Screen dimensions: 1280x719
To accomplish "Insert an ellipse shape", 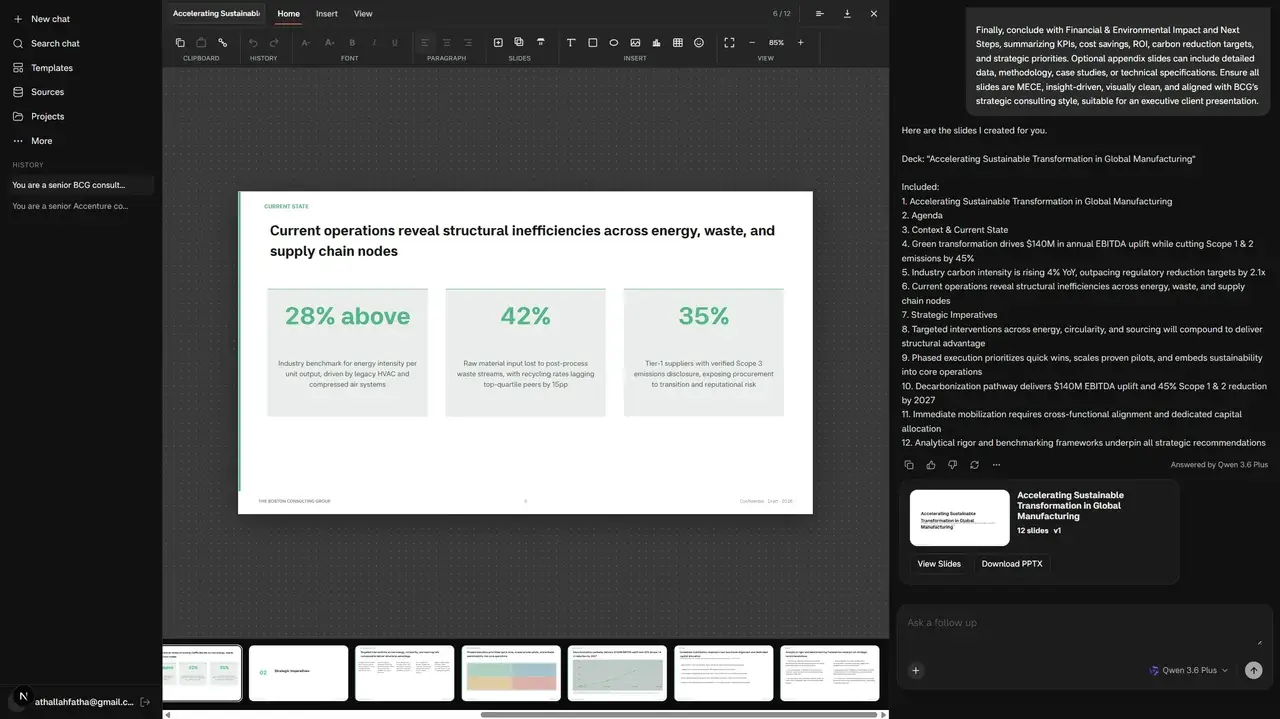I will 614,43.
